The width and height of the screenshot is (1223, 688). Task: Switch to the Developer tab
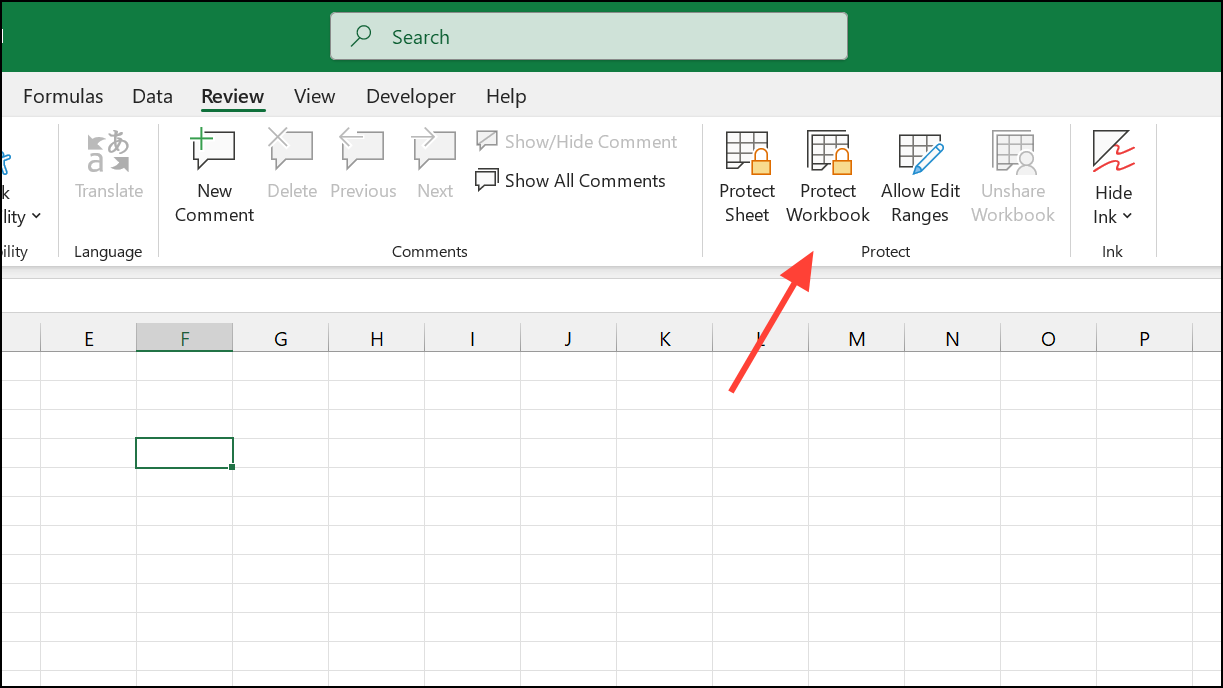[411, 97]
